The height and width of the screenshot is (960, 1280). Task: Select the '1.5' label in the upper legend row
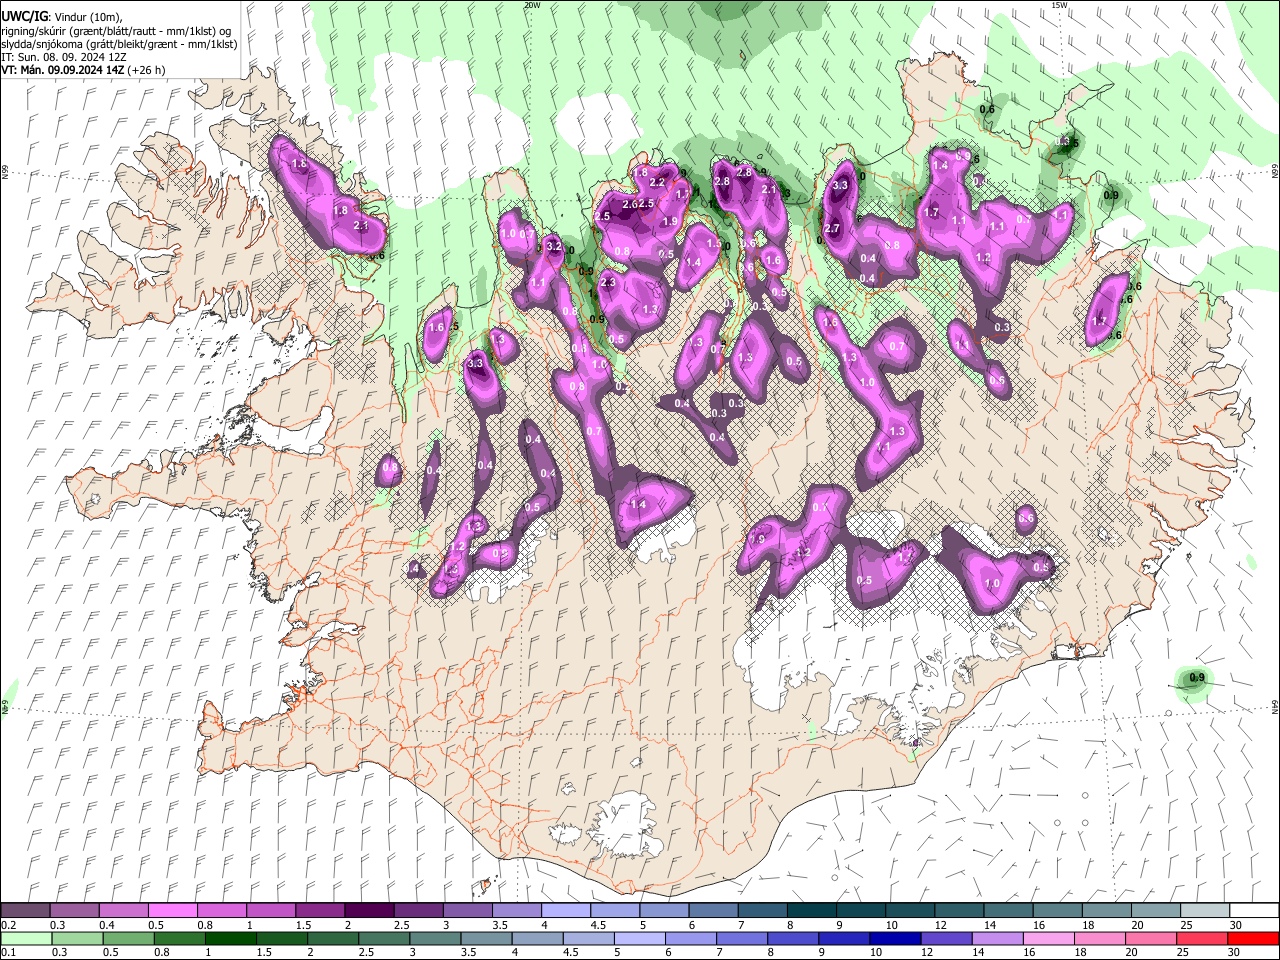tap(304, 925)
